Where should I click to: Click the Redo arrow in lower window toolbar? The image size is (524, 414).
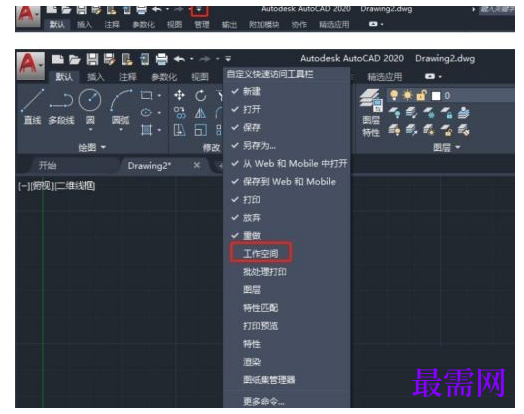(205, 59)
